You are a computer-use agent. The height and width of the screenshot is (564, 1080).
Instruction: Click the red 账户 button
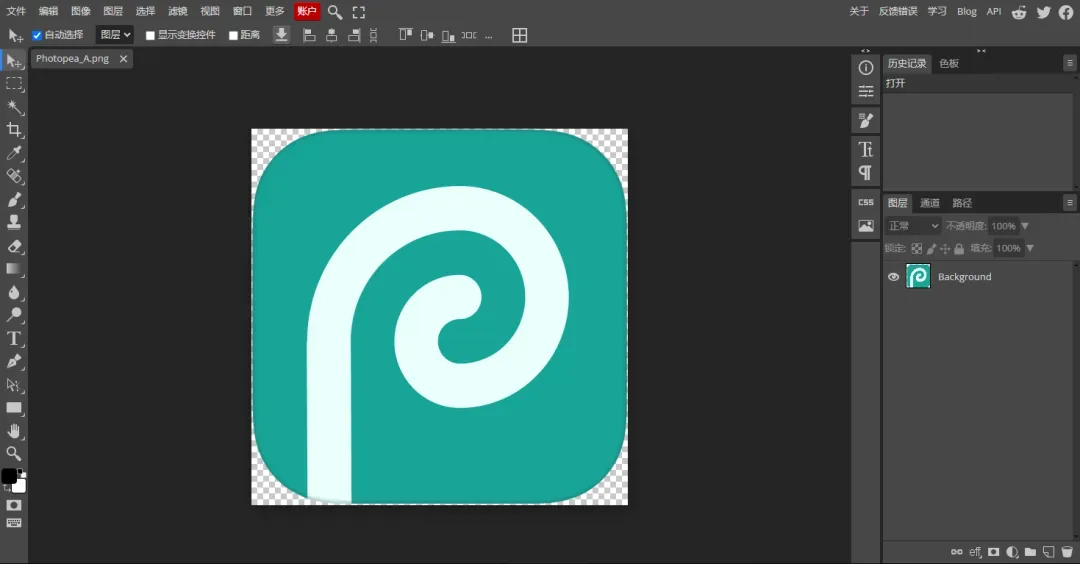pos(307,11)
